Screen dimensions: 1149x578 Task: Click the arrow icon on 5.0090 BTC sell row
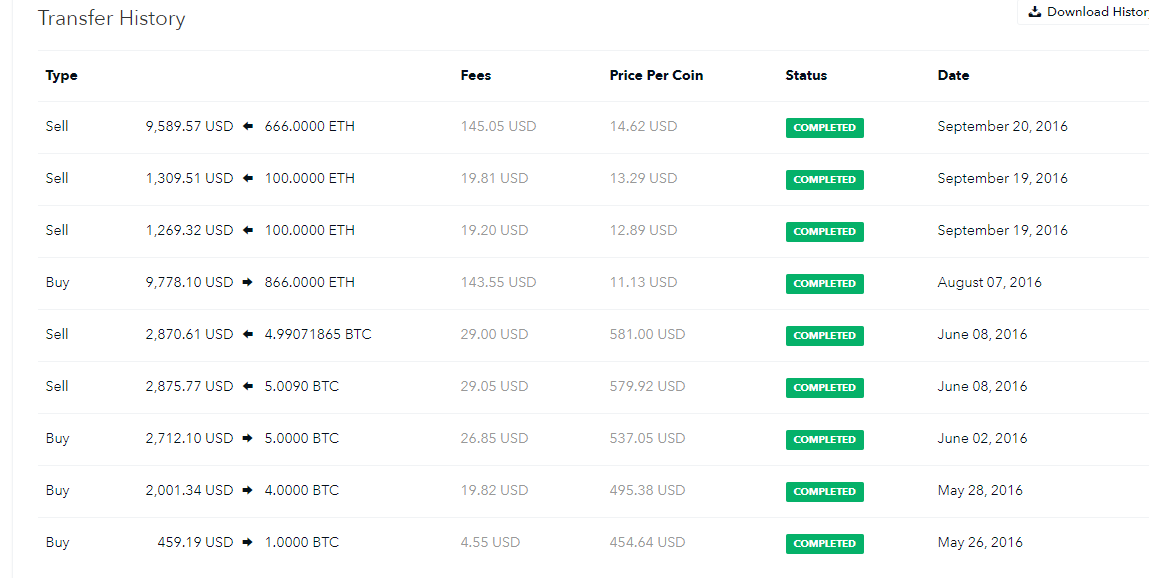pos(248,387)
